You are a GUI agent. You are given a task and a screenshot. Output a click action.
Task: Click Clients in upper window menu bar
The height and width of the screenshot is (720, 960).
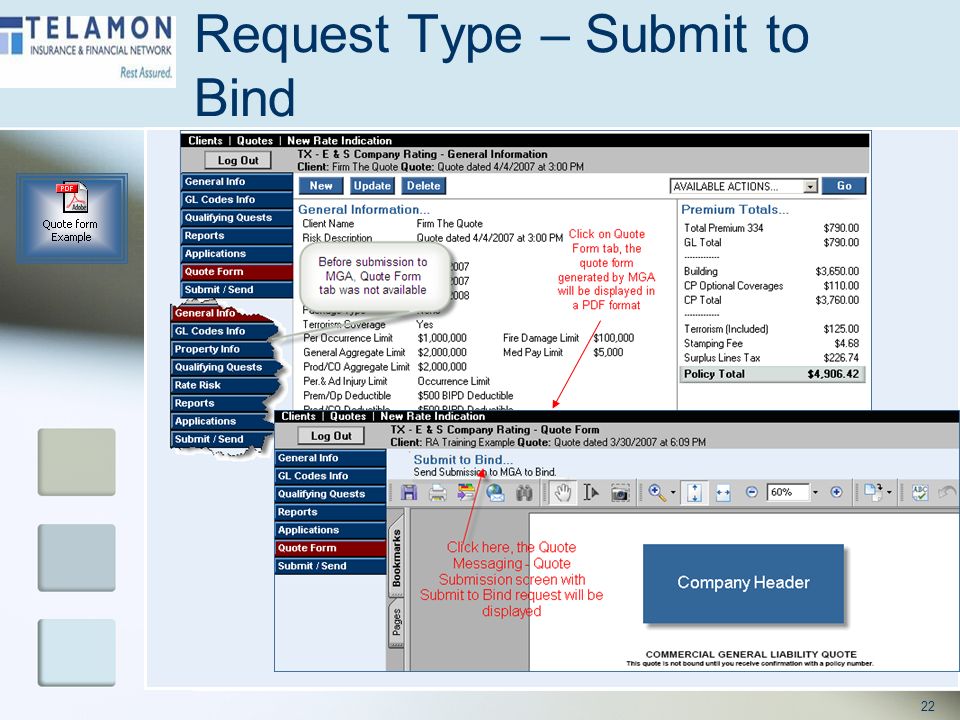(205, 140)
